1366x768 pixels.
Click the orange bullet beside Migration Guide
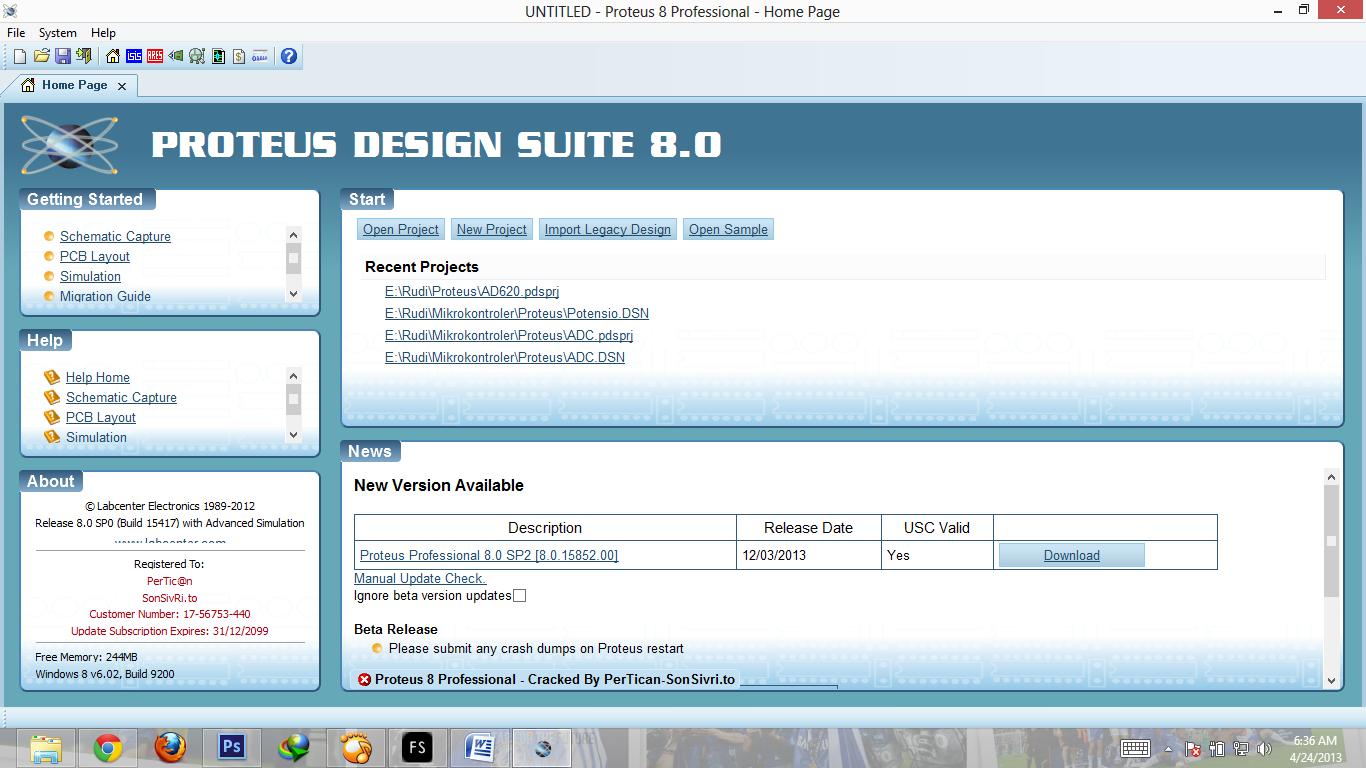48,296
